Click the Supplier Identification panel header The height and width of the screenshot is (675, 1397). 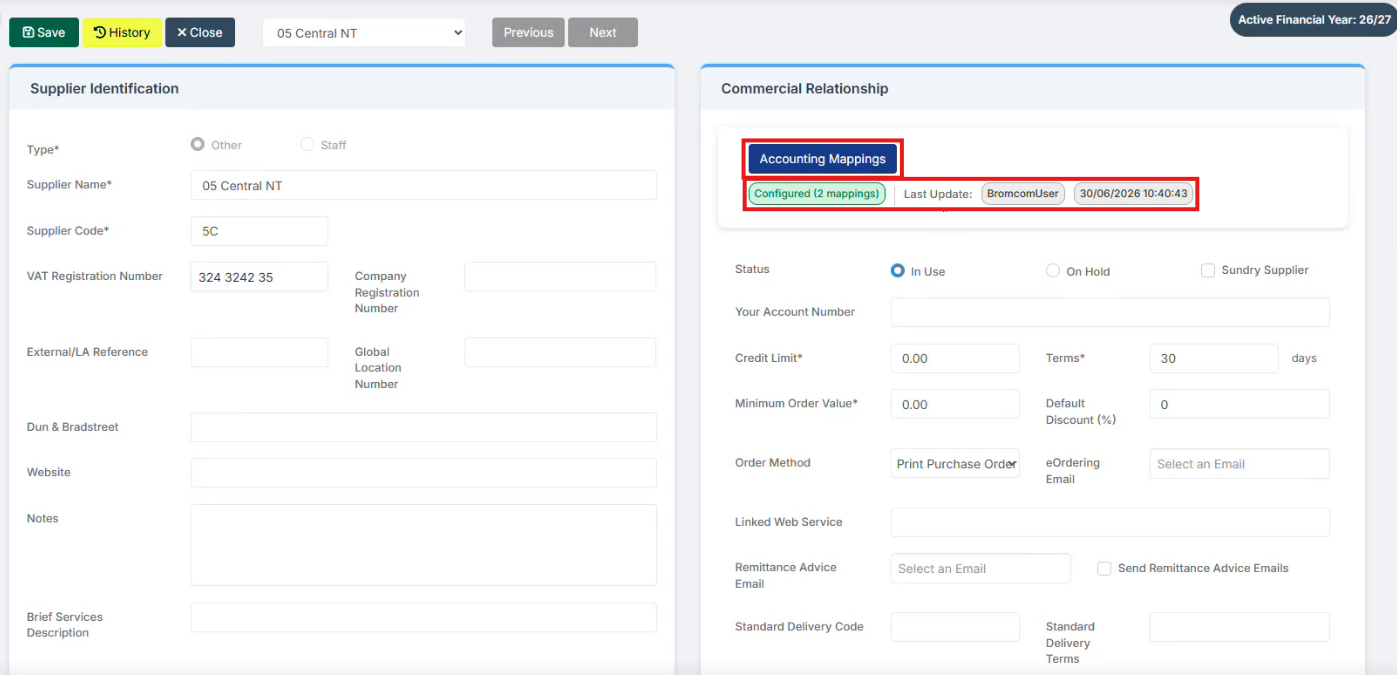(x=342, y=88)
